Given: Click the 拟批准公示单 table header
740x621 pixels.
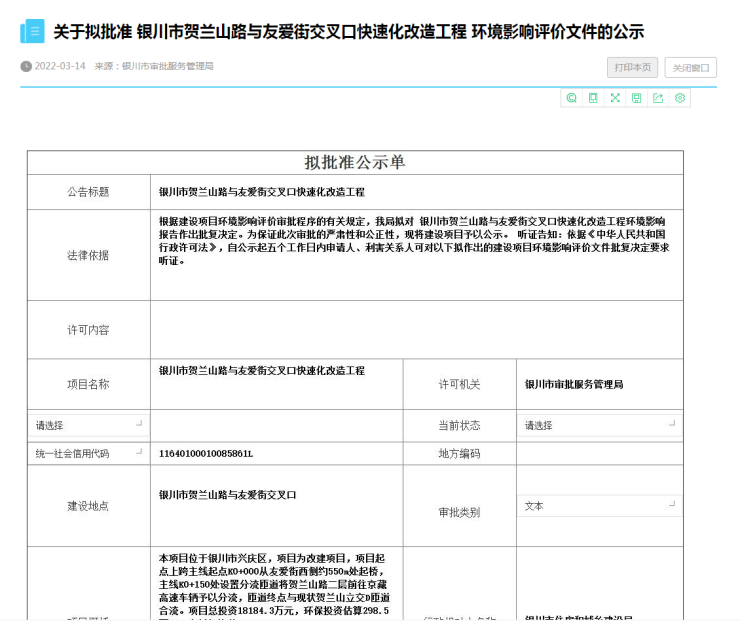Looking at the screenshot, I should pos(355,163).
